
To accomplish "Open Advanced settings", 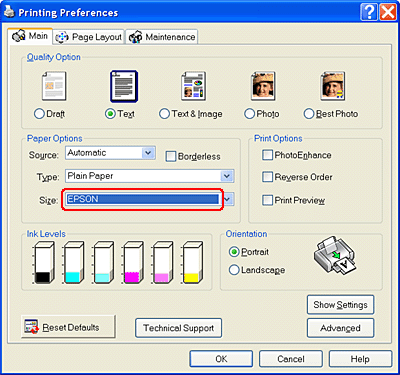I will [x=340, y=328].
